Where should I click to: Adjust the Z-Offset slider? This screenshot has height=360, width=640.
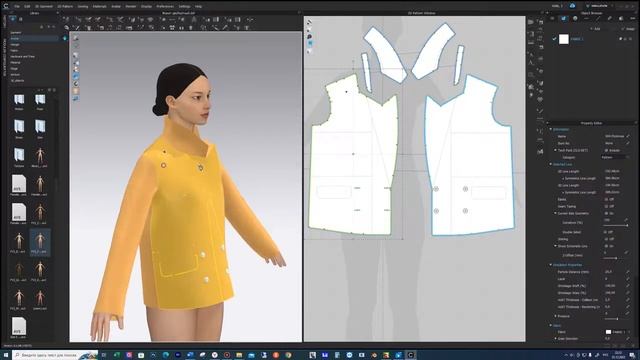[x=616, y=258]
